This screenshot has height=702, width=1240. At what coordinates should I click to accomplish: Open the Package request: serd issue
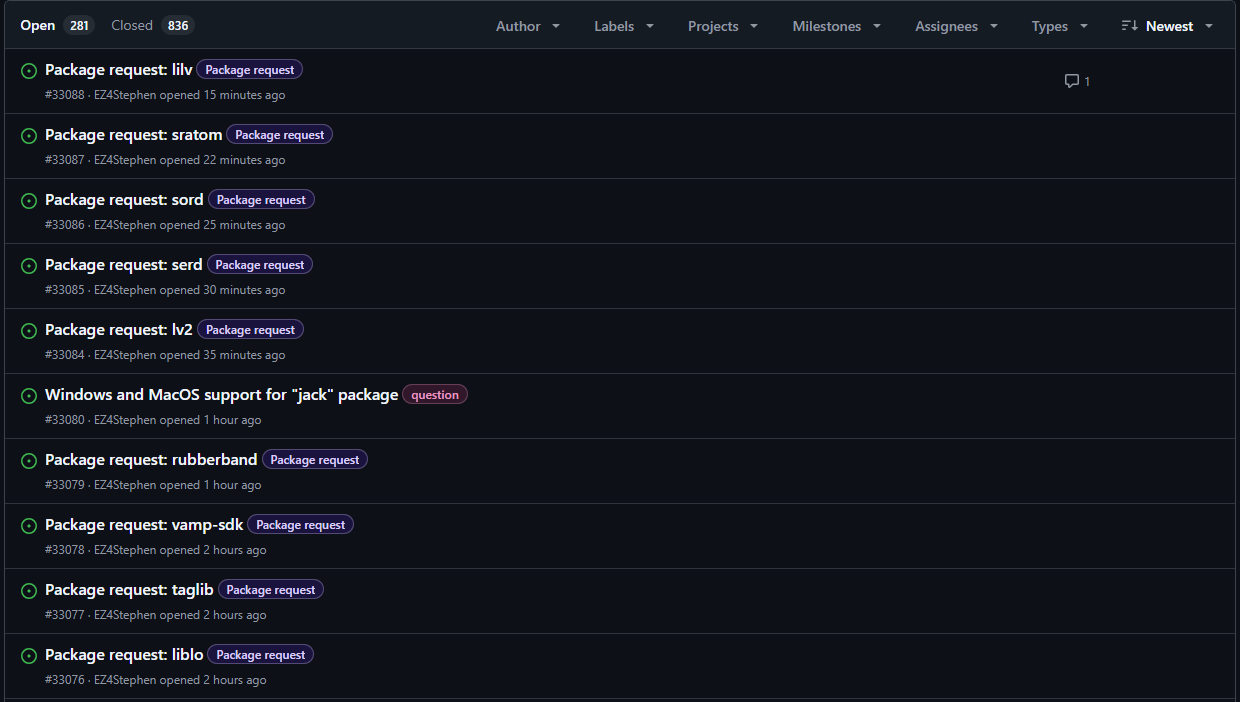point(123,265)
